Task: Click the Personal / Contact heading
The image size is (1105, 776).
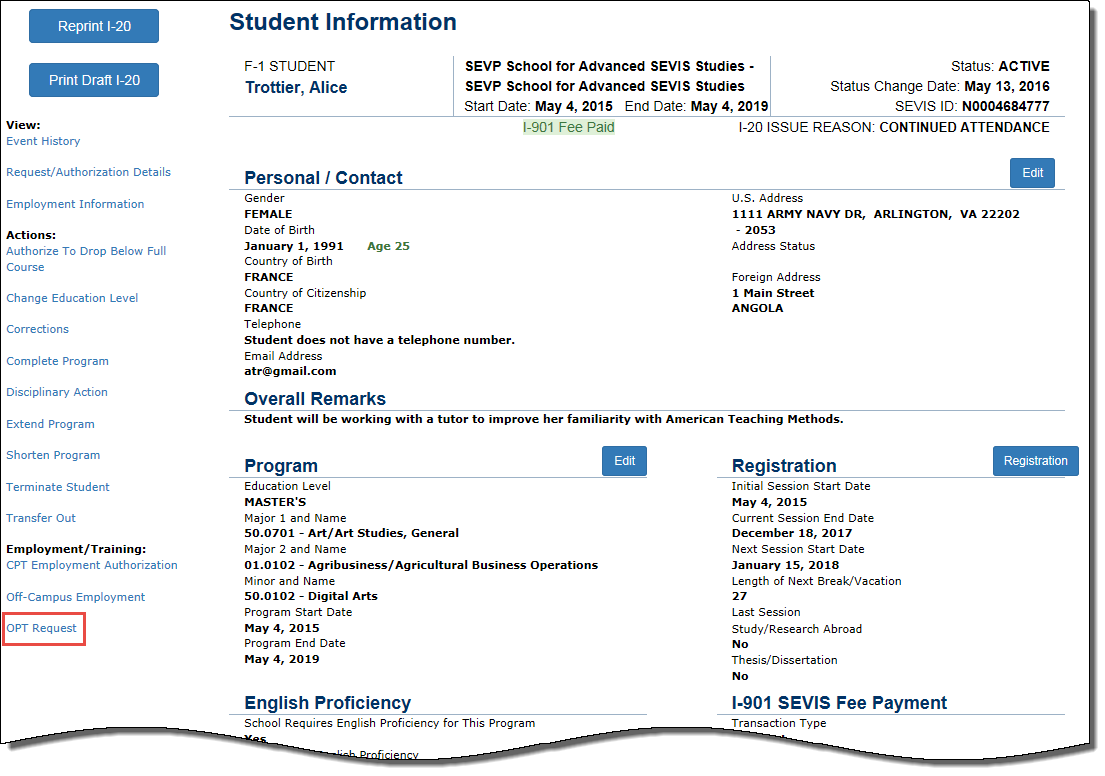Action: [x=323, y=178]
